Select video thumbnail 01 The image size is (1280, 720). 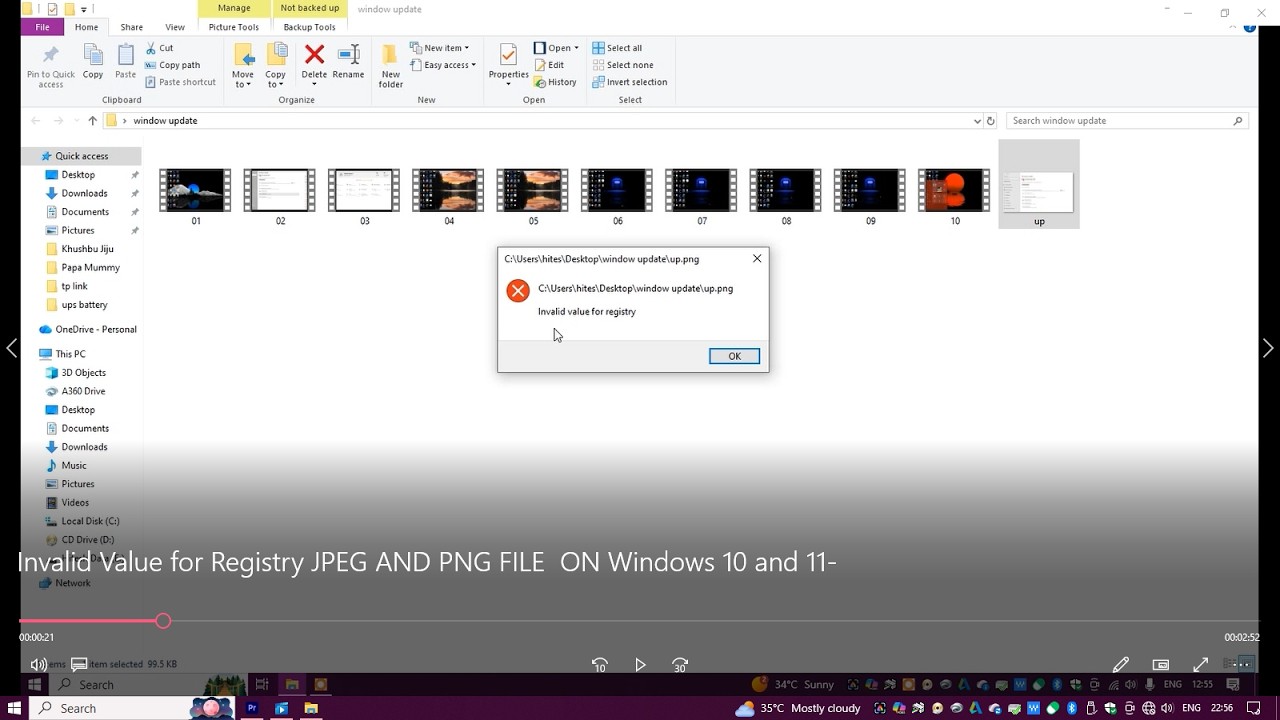point(195,190)
